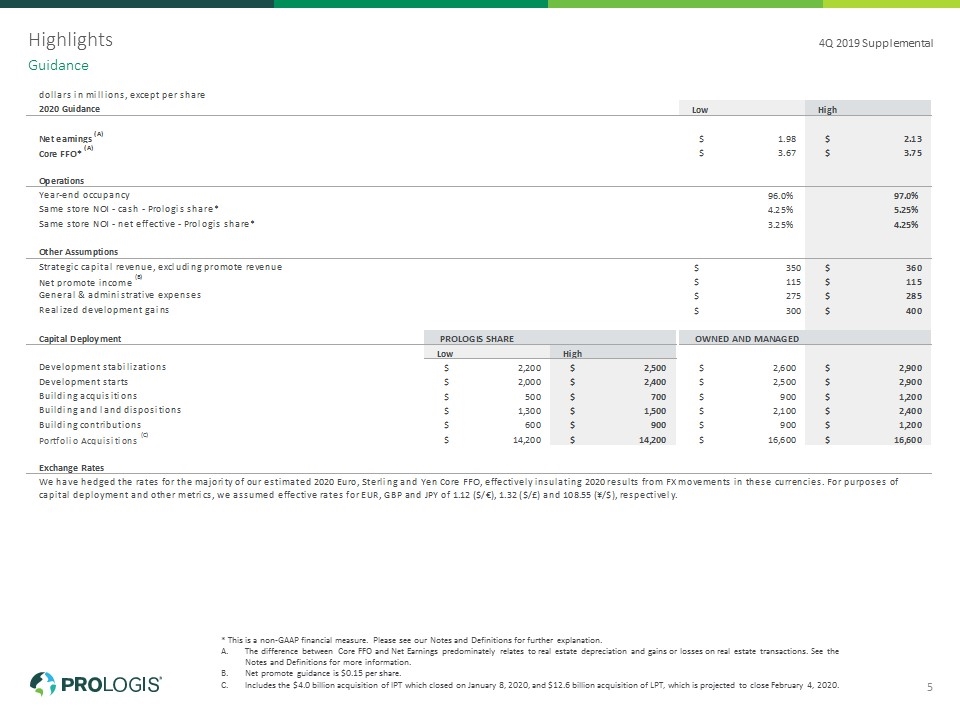
Task: Select Same store NOI net effective label
Action: pyautogui.click(x=147, y=224)
